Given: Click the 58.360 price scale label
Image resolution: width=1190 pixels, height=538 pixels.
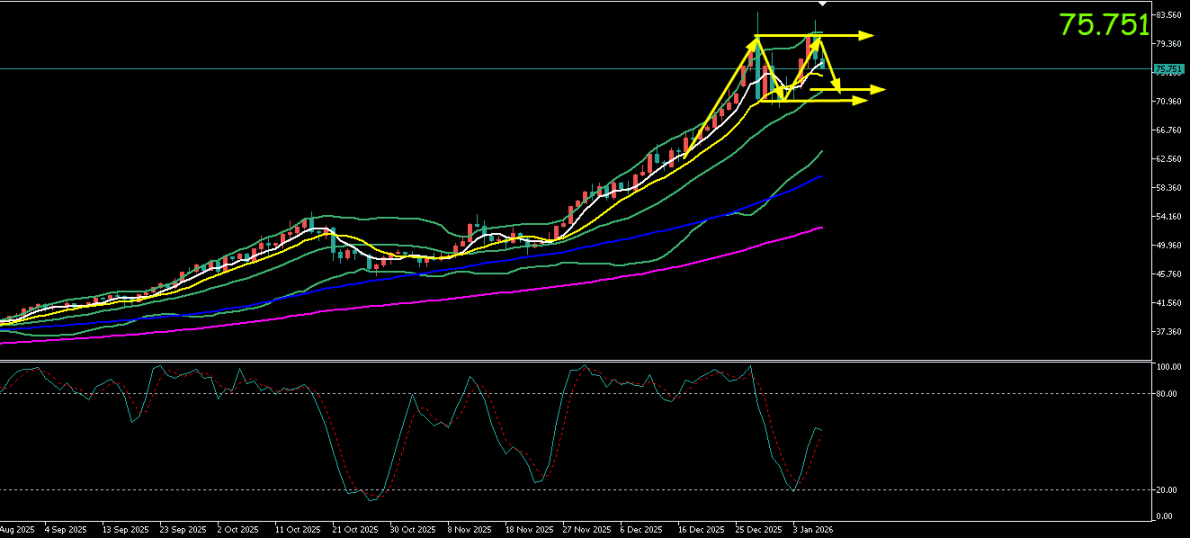Looking at the screenshot, I should [x=1168, y=188].
